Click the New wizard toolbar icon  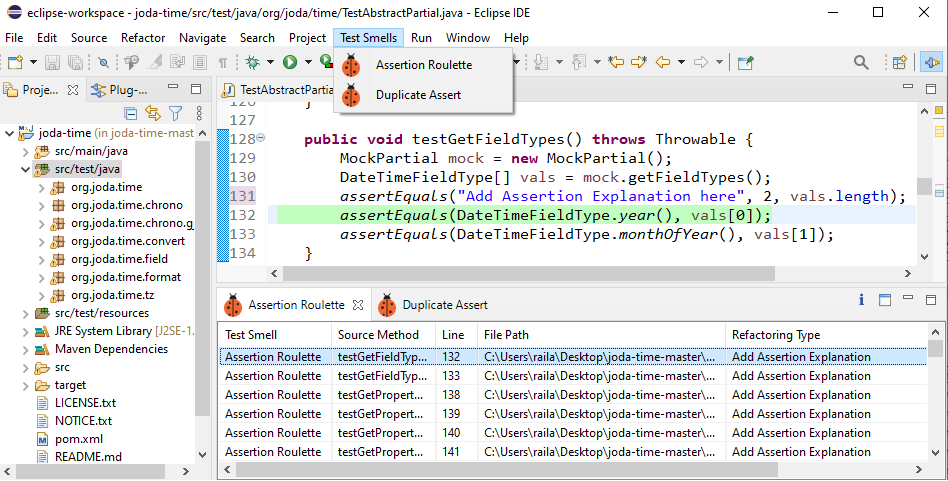coord(16,62)
